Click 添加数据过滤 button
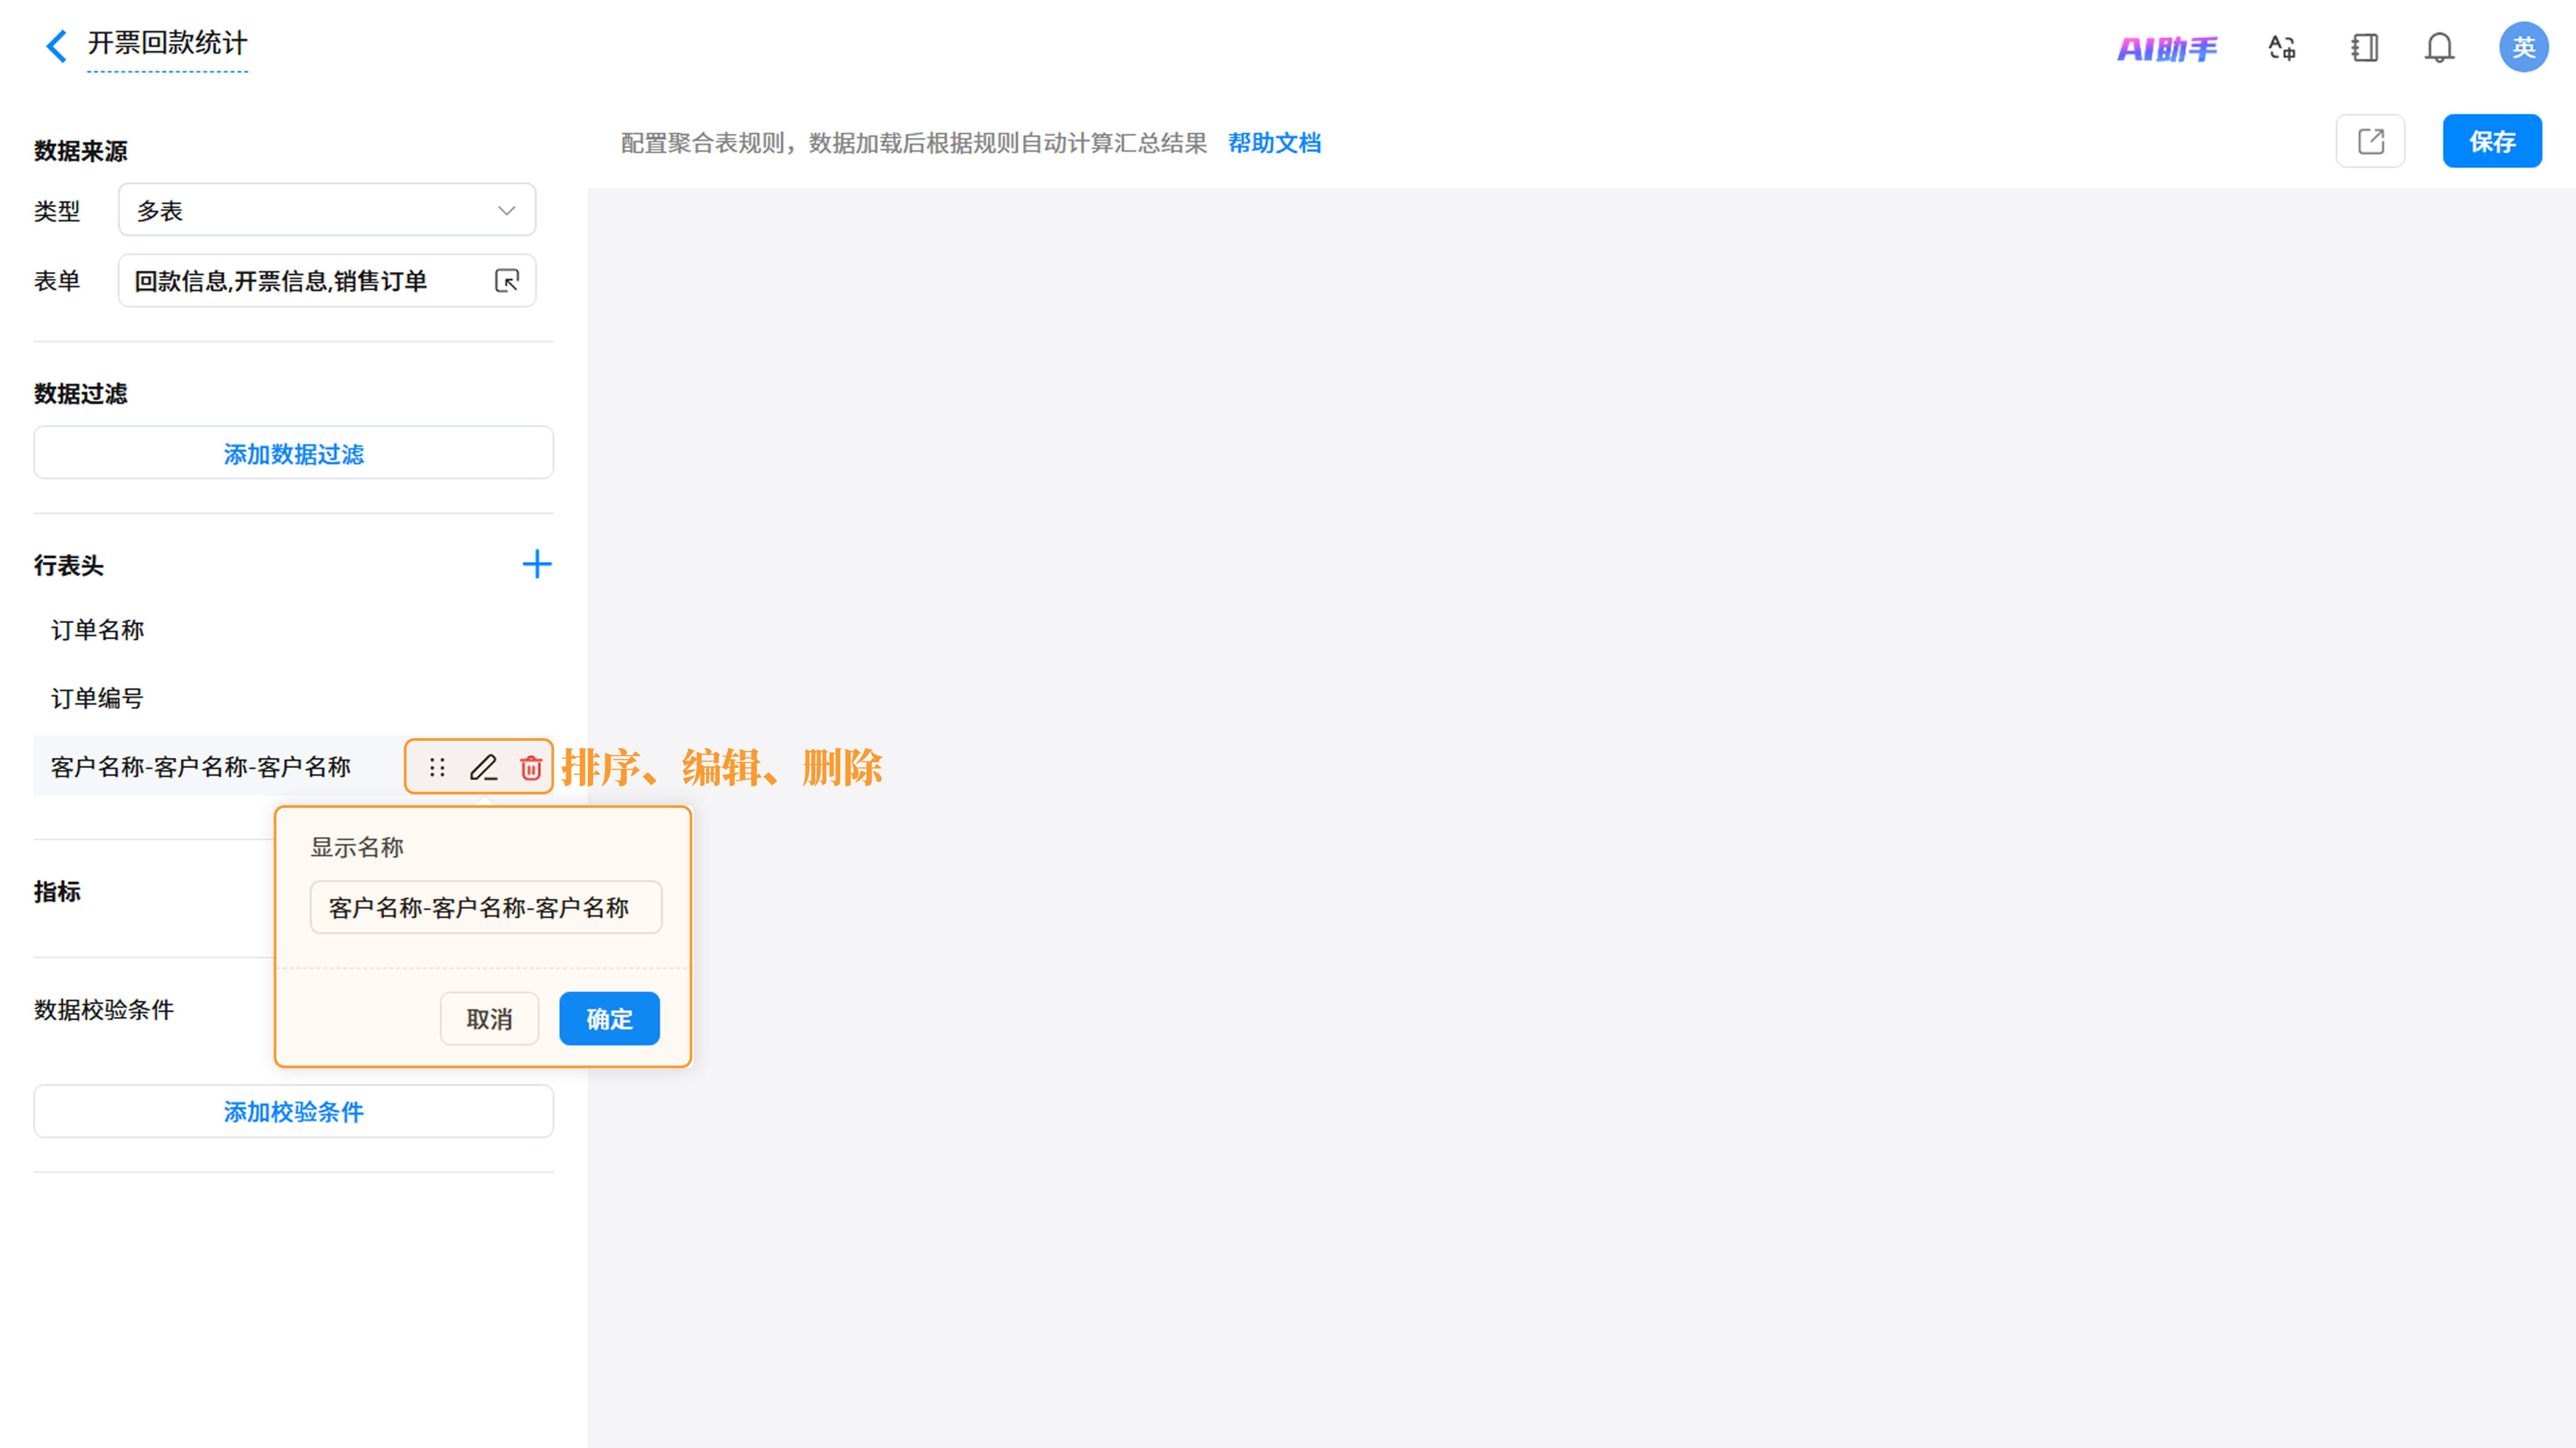 [293, 453]
